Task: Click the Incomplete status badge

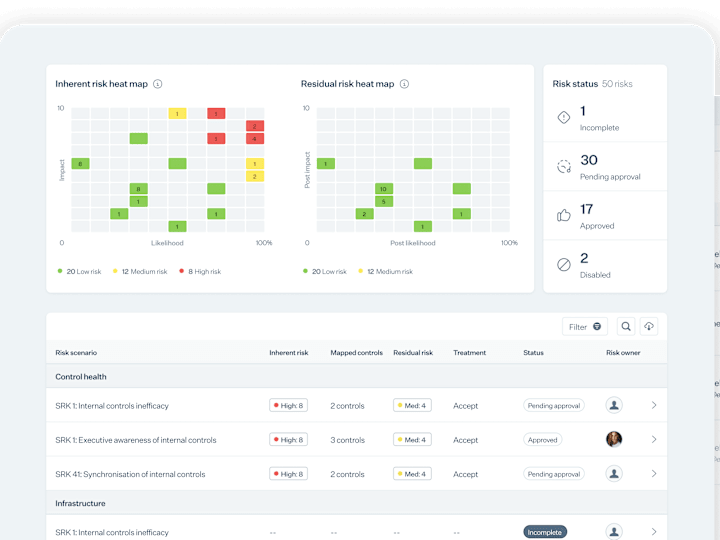Action: [545, 532]
